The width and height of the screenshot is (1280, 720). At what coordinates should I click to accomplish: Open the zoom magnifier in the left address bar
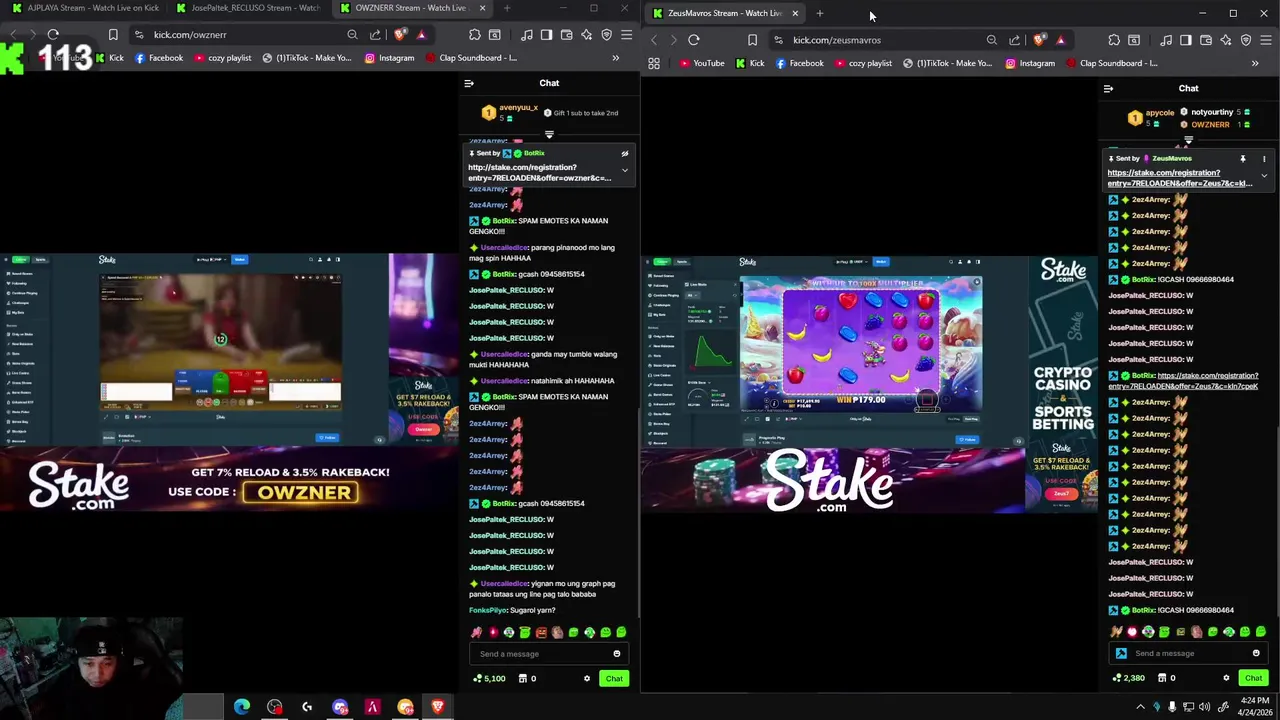(x=352, y=34)
